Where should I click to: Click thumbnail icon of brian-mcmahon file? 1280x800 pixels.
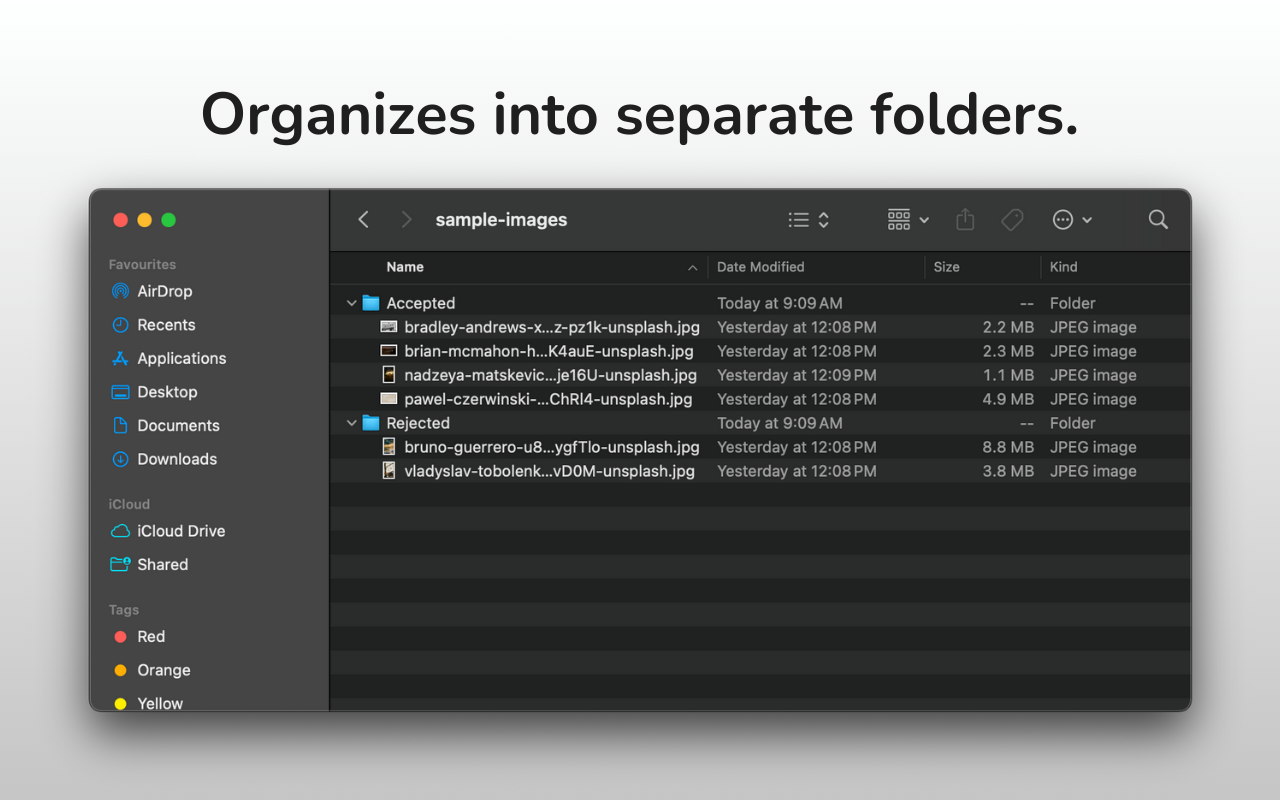(x=389, y=351)
